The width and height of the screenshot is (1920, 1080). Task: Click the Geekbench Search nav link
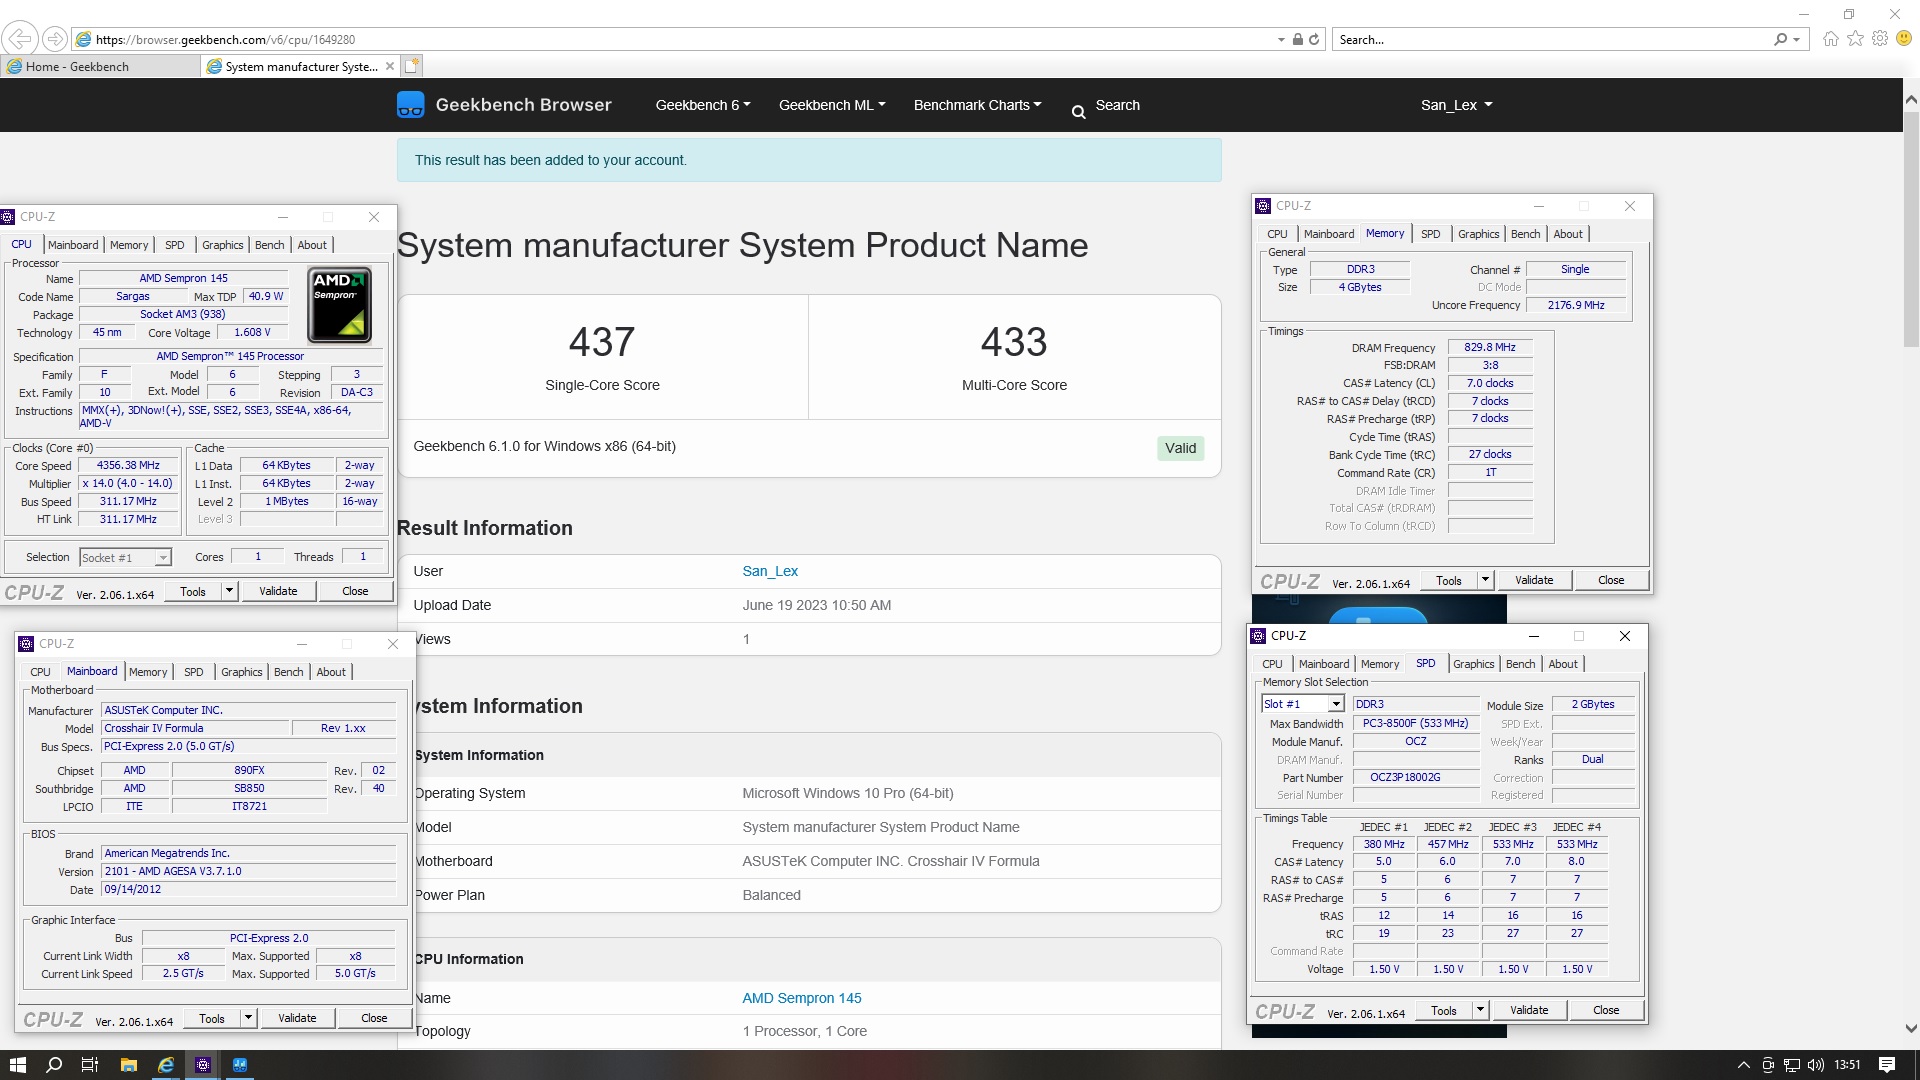(x=1117, y=105)
